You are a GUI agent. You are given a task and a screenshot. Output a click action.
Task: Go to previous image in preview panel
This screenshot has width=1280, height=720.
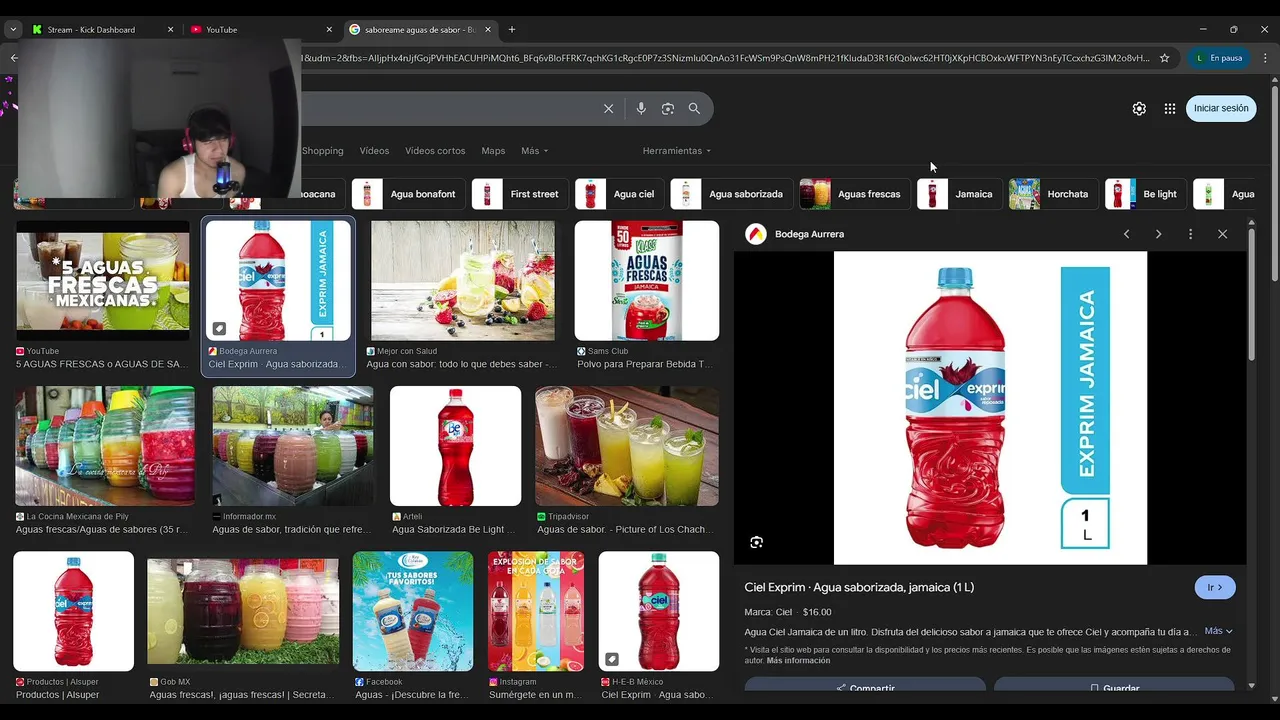coord(1126,234)
